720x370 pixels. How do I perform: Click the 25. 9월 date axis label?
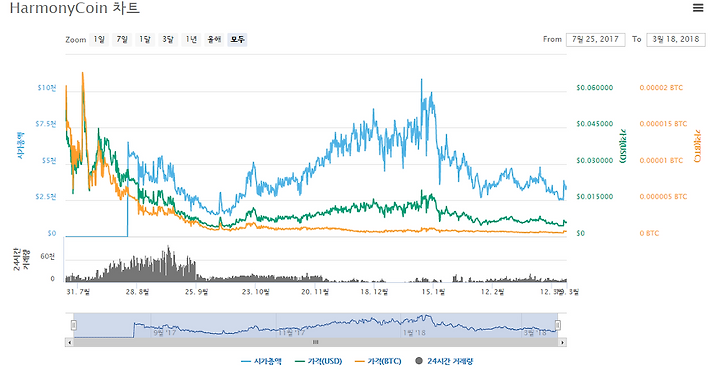point(196,292)
